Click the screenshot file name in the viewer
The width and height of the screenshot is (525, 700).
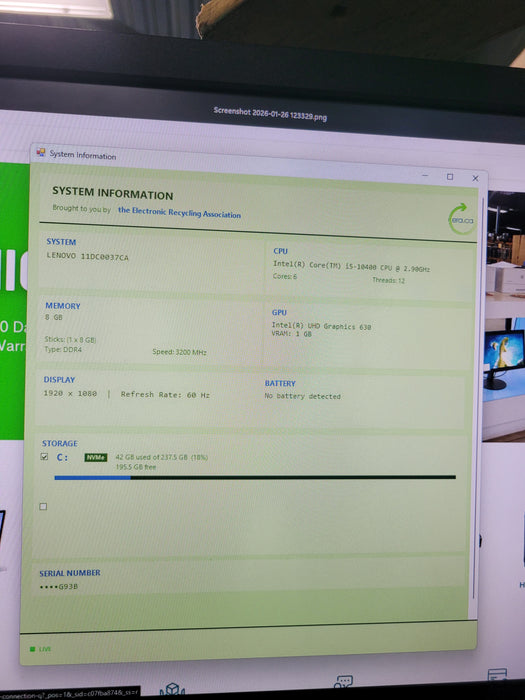pyautogui.click(x=270, y=113)
